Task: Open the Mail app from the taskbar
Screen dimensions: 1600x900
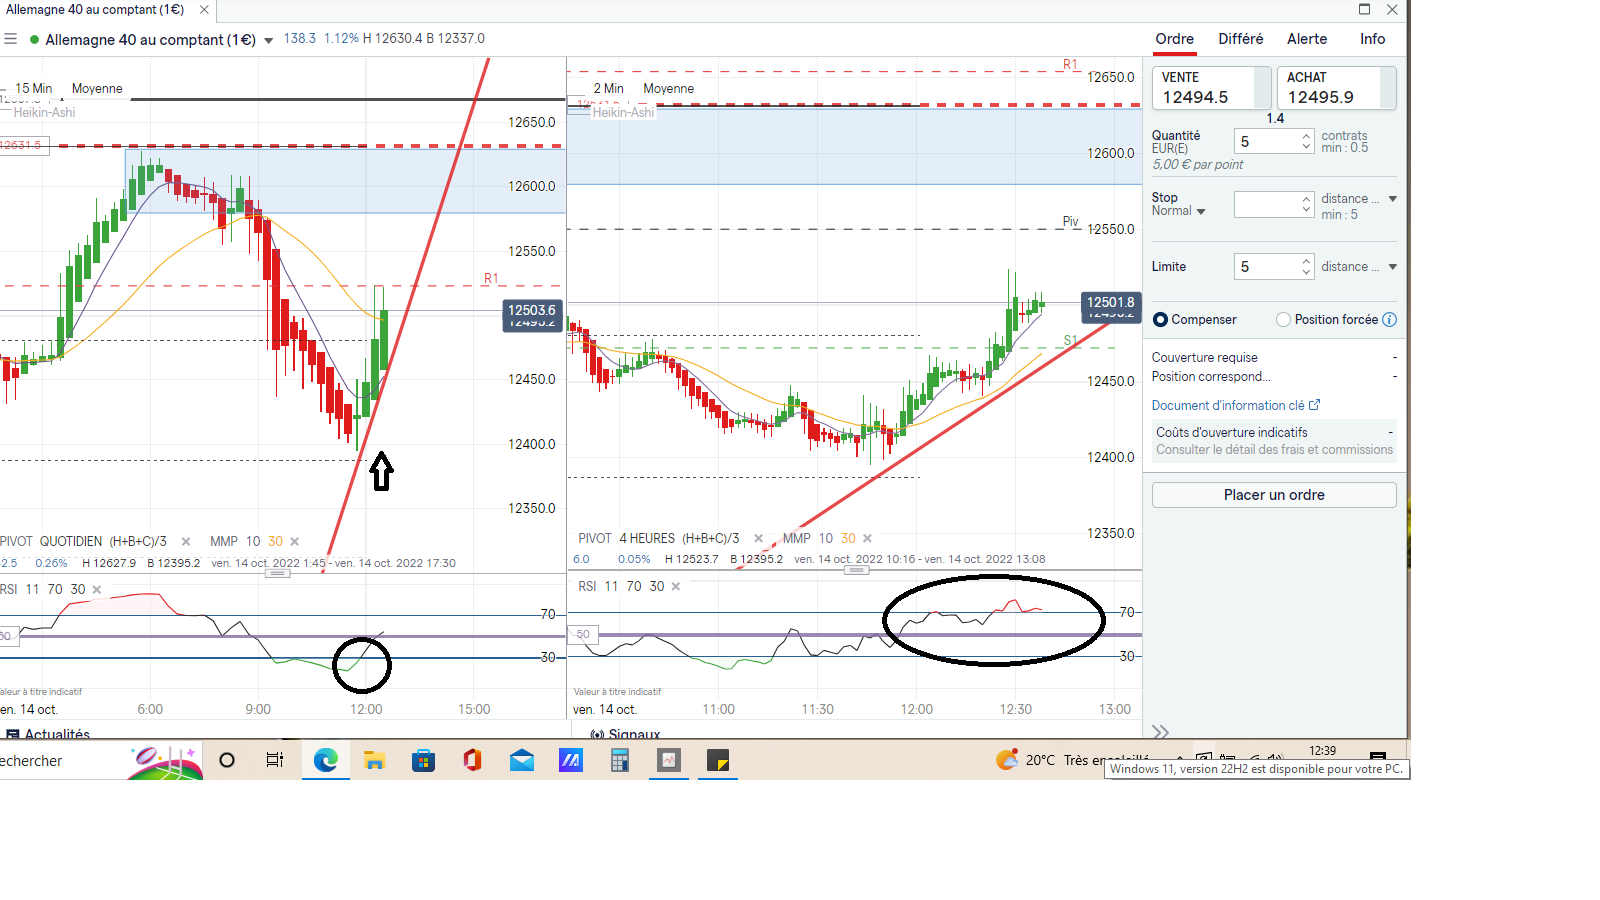Action: (521, 761)
